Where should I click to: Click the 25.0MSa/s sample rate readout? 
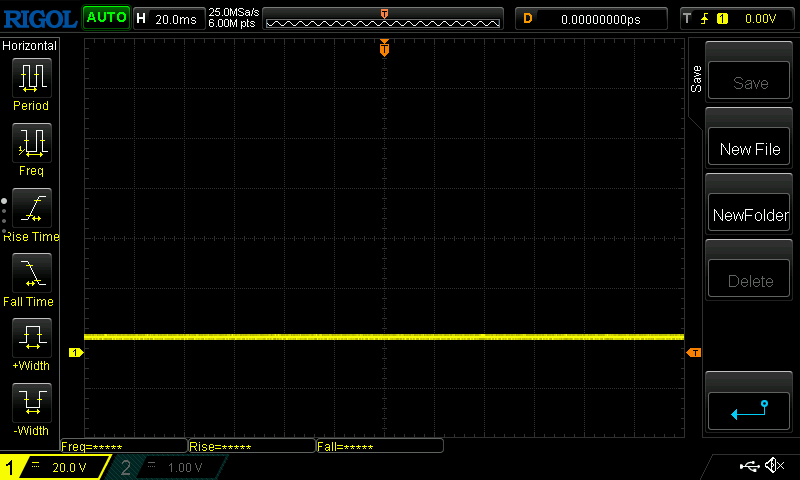[234, 12]
